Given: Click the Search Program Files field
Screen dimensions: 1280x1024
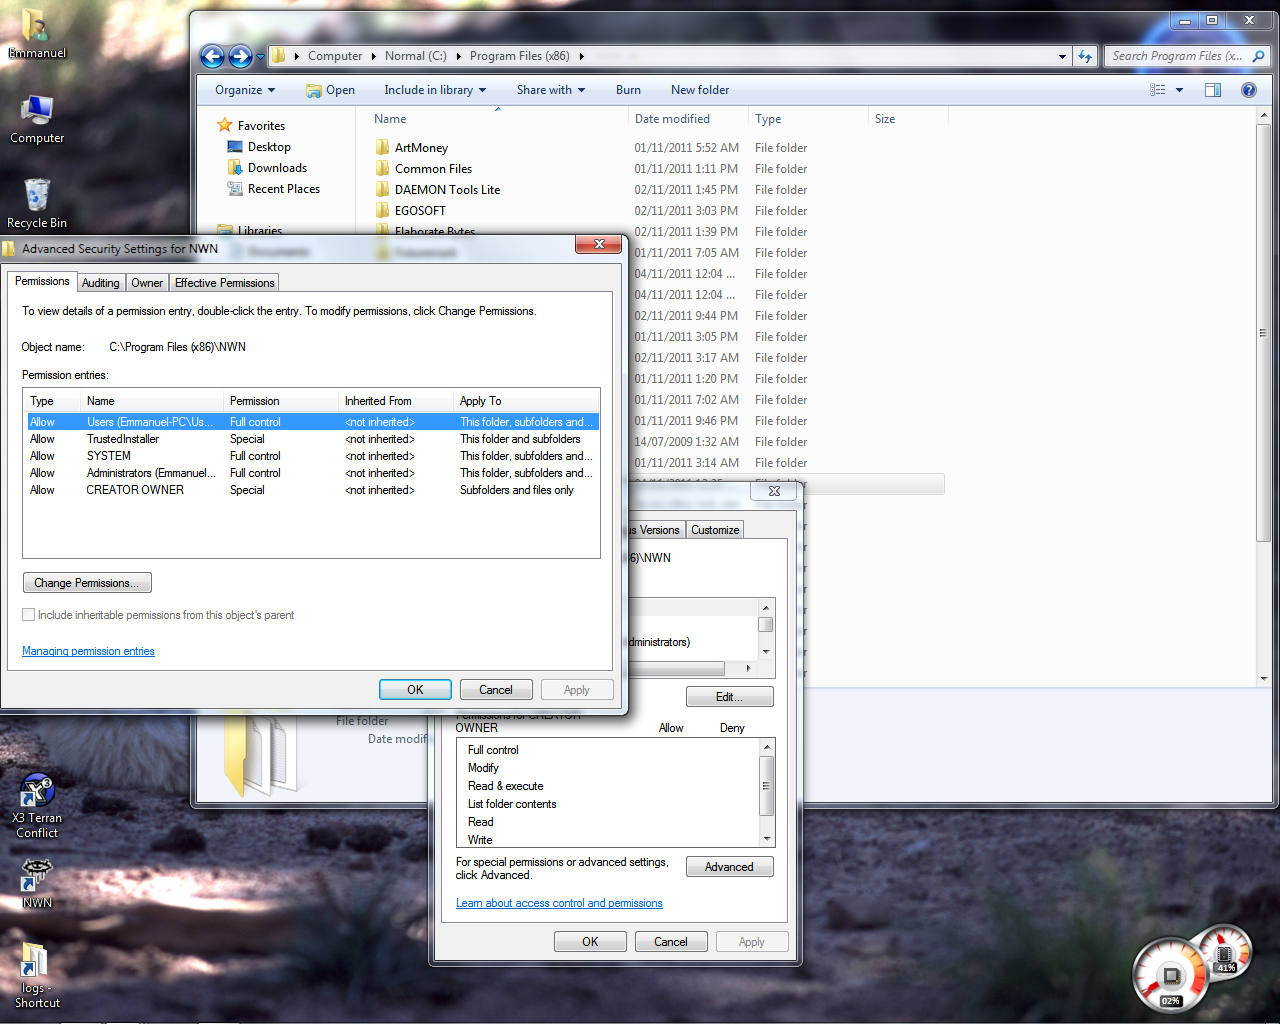Looking at the screenshot, I should pyautogui.click(x=1176, y=57).
